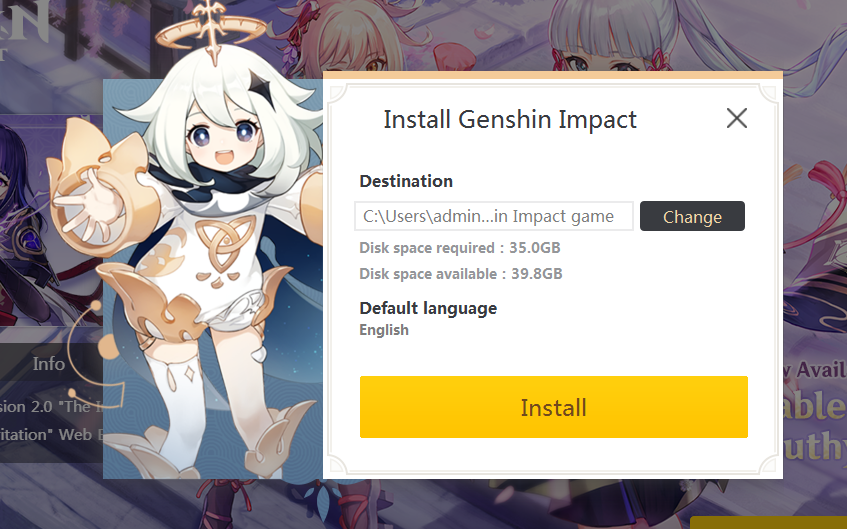Click the partial yellow button at bottom-right corner
Image resolution: width=847 pixels, height=529 pixels.
click(x=768, y=523)
